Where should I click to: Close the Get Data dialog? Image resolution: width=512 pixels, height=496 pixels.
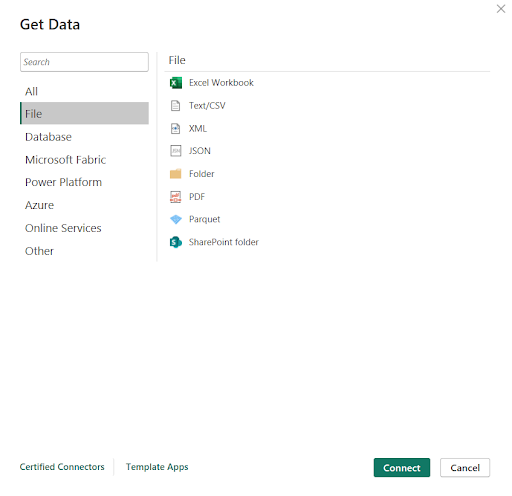501,9
